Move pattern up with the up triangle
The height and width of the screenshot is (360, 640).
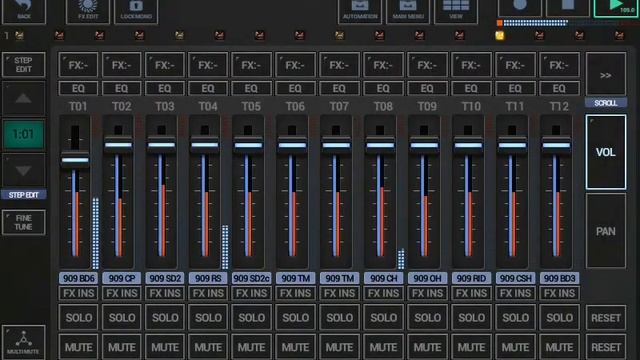point(24,98)
